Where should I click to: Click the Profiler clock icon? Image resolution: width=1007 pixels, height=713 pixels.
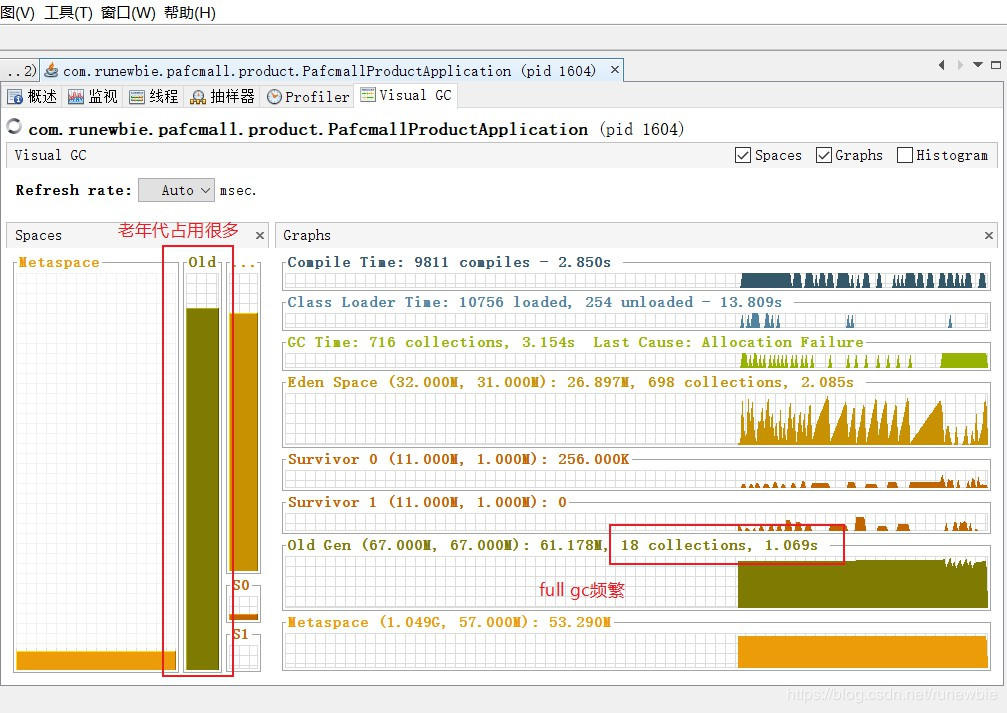click(274, 97)
